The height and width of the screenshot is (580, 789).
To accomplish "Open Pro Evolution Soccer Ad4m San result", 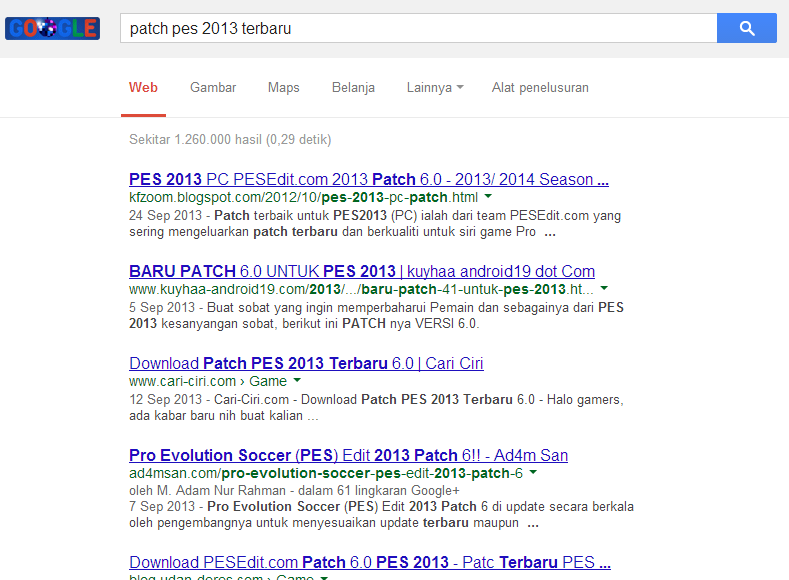I will (348, 455).
